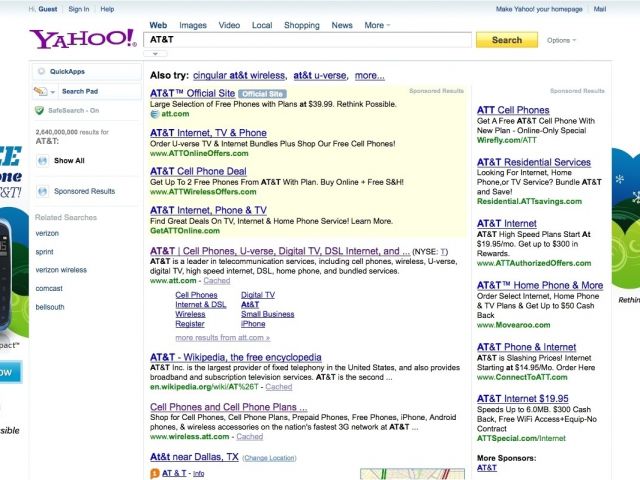640x480 pixels.
Task: Click the verizon related search
Action: (x=47, y=232)
